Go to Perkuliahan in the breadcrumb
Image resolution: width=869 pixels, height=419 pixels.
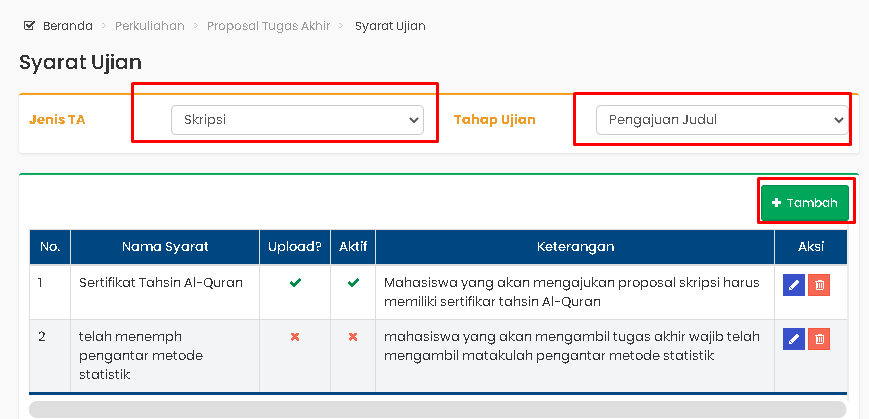[149, 26]
